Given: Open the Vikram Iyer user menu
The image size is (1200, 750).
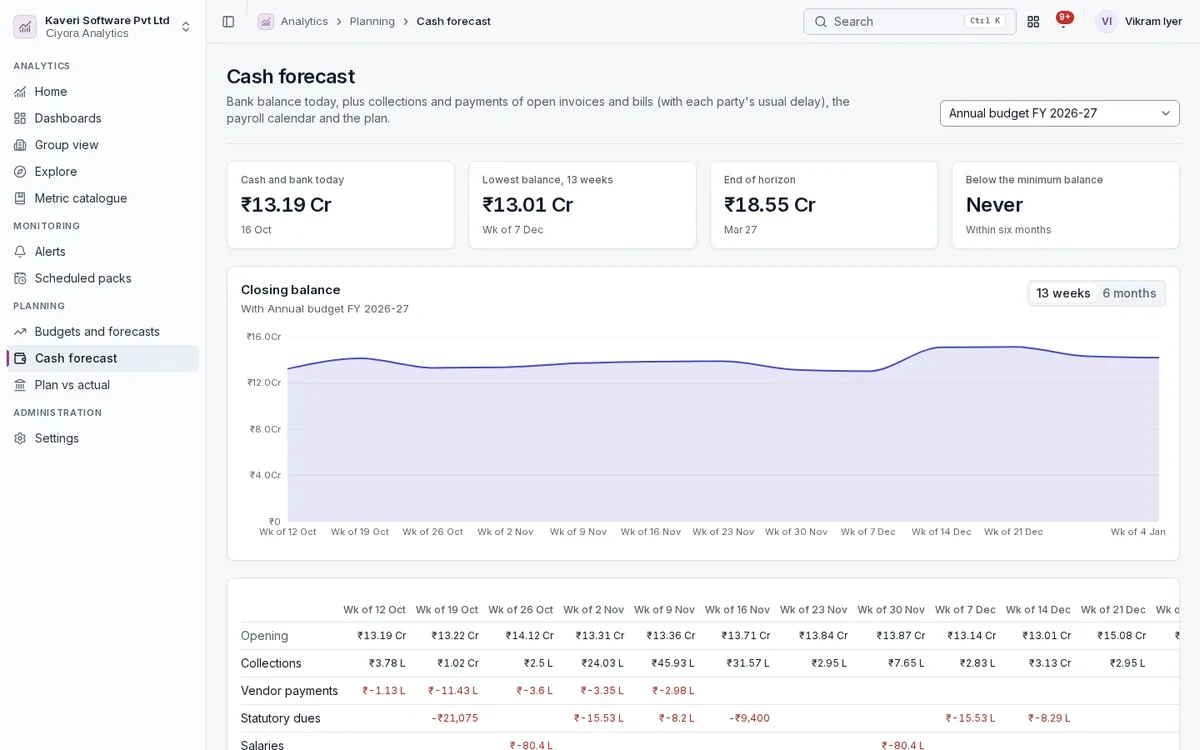Looking at the screenshot, I should (x=1139, y=21).
